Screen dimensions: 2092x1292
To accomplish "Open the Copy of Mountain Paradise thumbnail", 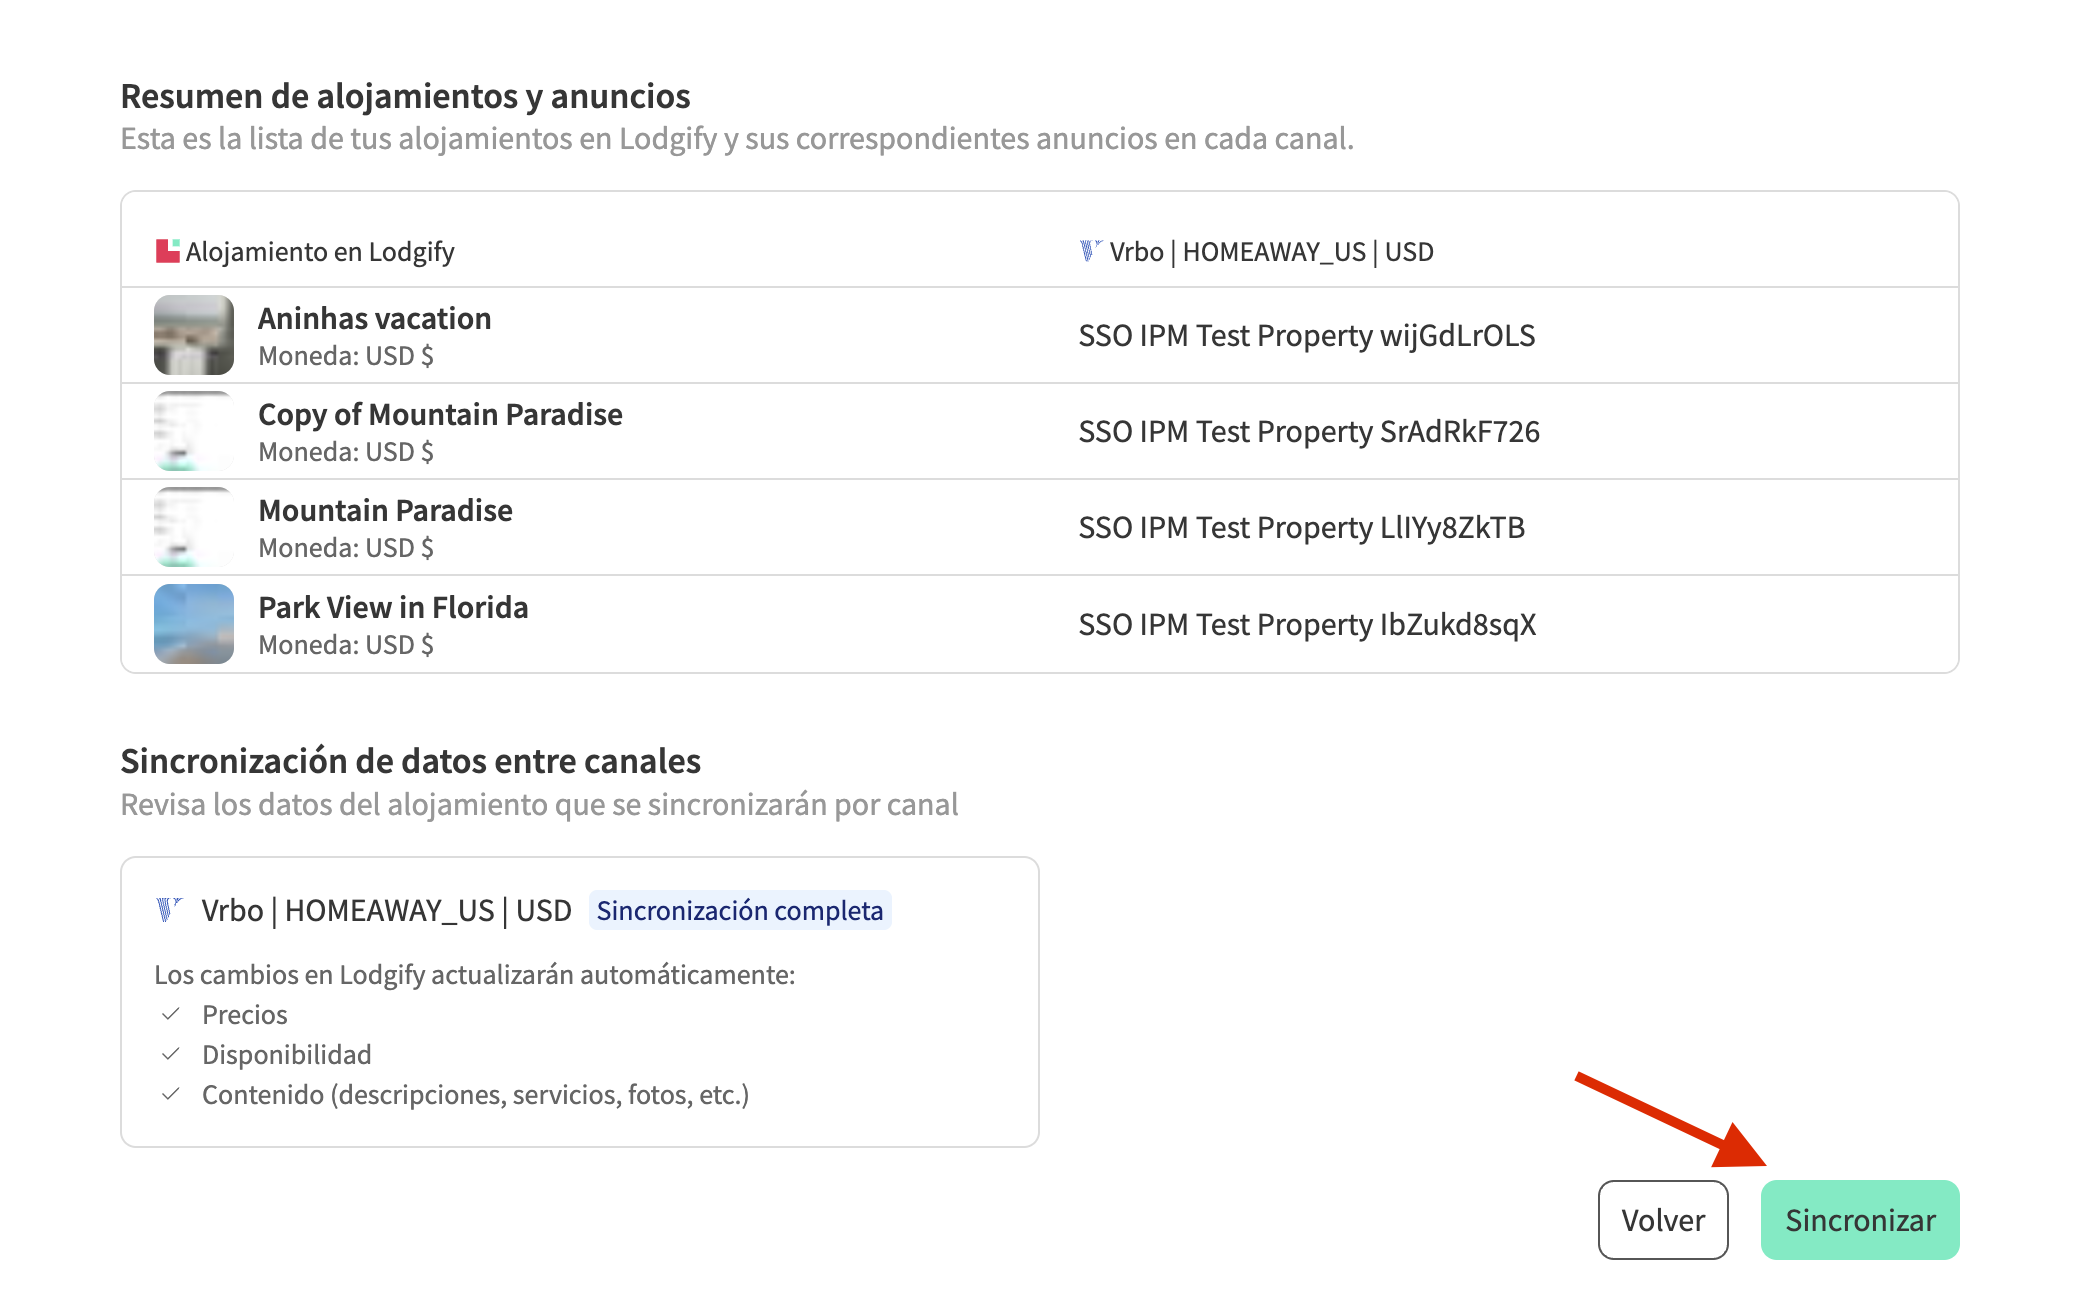I will pos(194,431).
